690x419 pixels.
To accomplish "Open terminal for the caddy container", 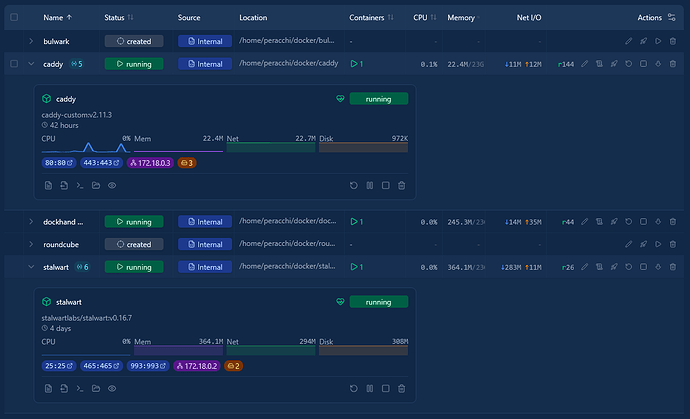I will (80, 185).
